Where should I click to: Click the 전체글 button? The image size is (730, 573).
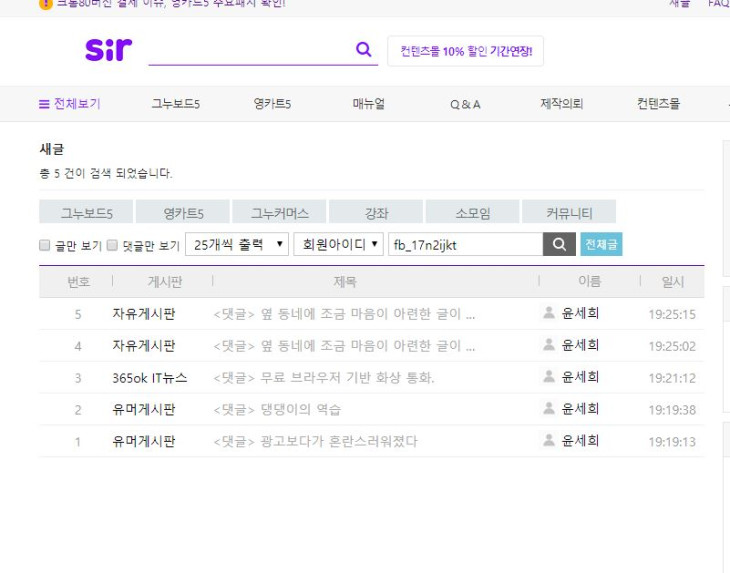click(x=601, y=244)
